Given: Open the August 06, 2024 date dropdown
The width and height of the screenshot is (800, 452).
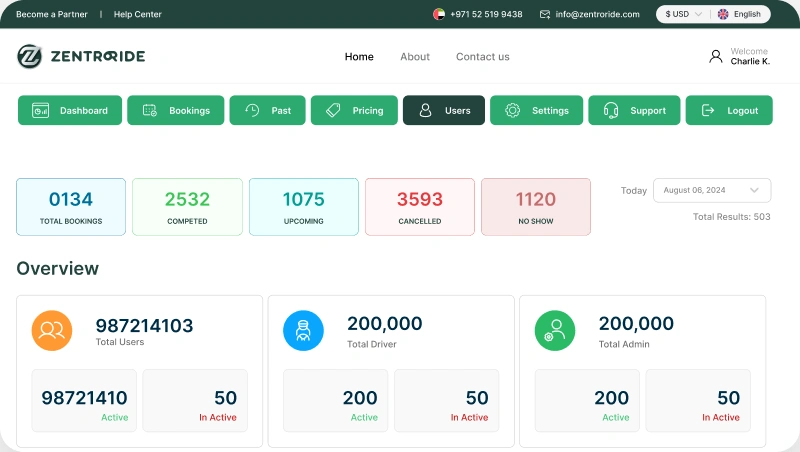Looking at the screenshot, I should 712,190.
